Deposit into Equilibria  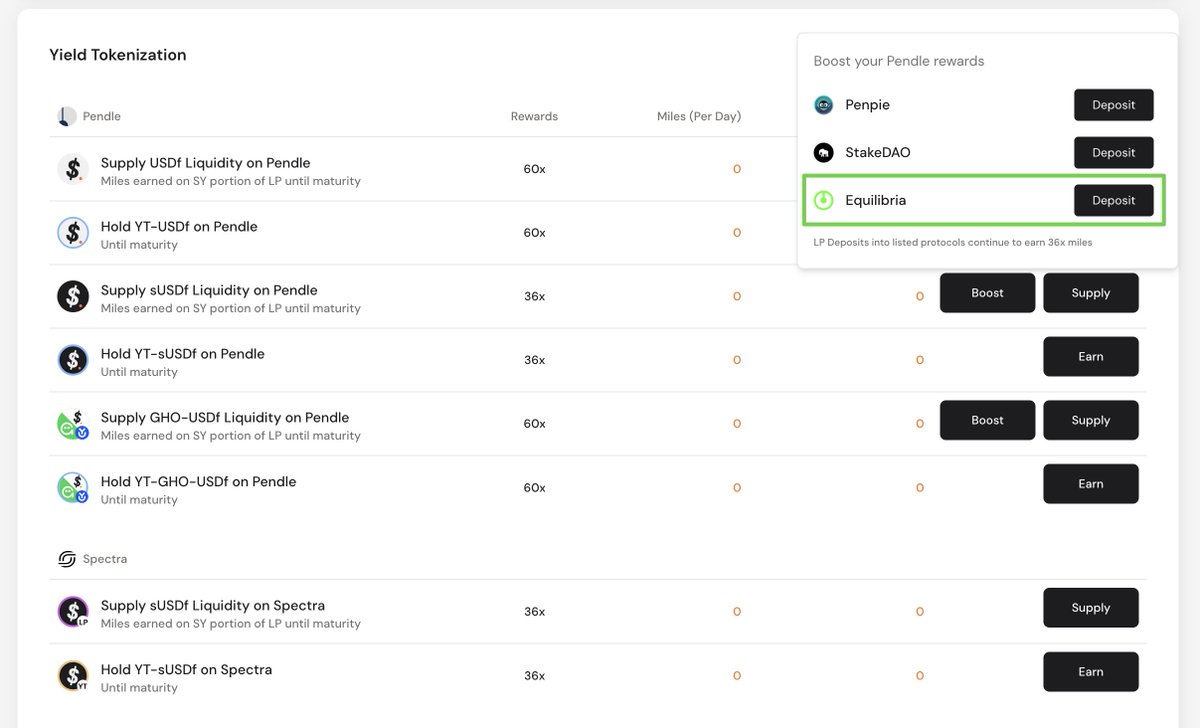pos(1114,200)
